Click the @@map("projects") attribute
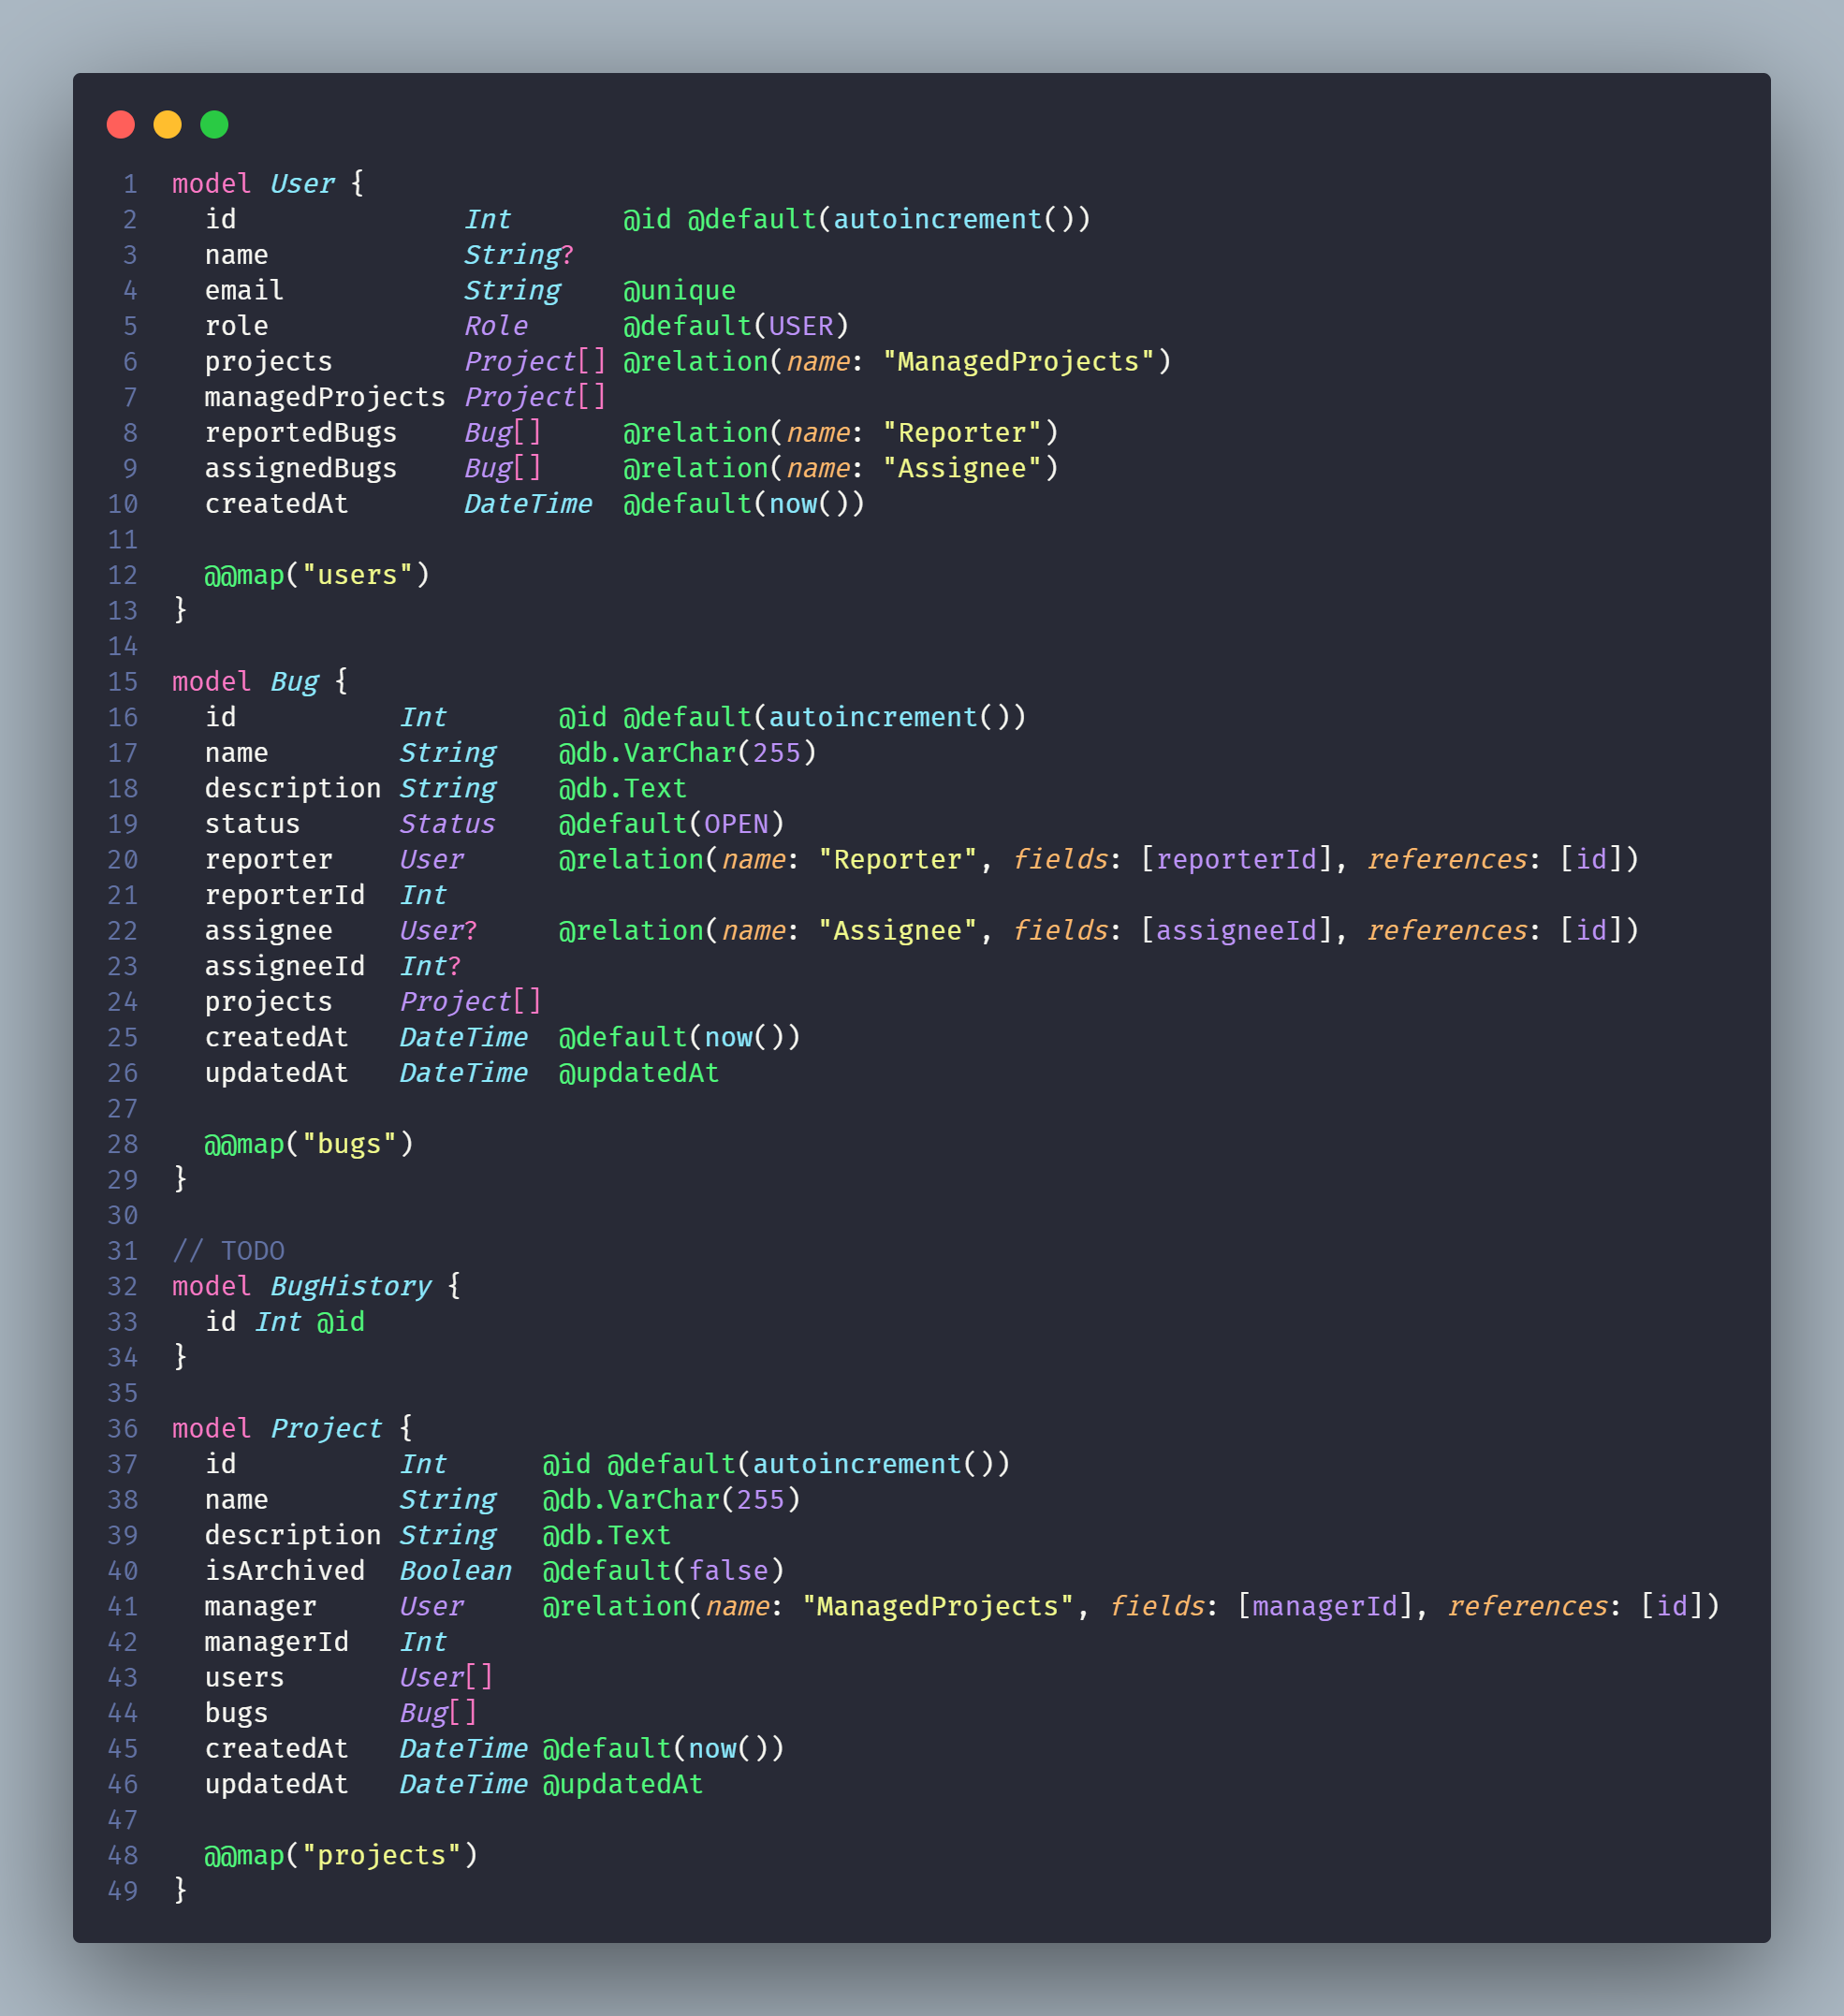The height and width of the screenshot is (2016, 1844). click(x=340, y=1856)
